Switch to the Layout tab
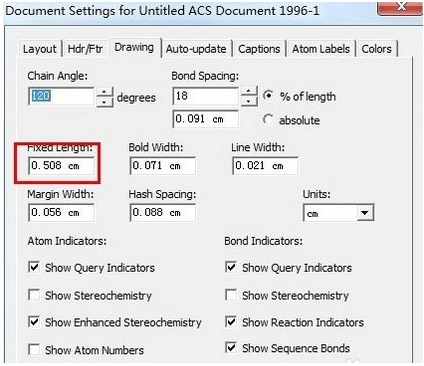Viewport: 424px width, 366px height. 39,49
